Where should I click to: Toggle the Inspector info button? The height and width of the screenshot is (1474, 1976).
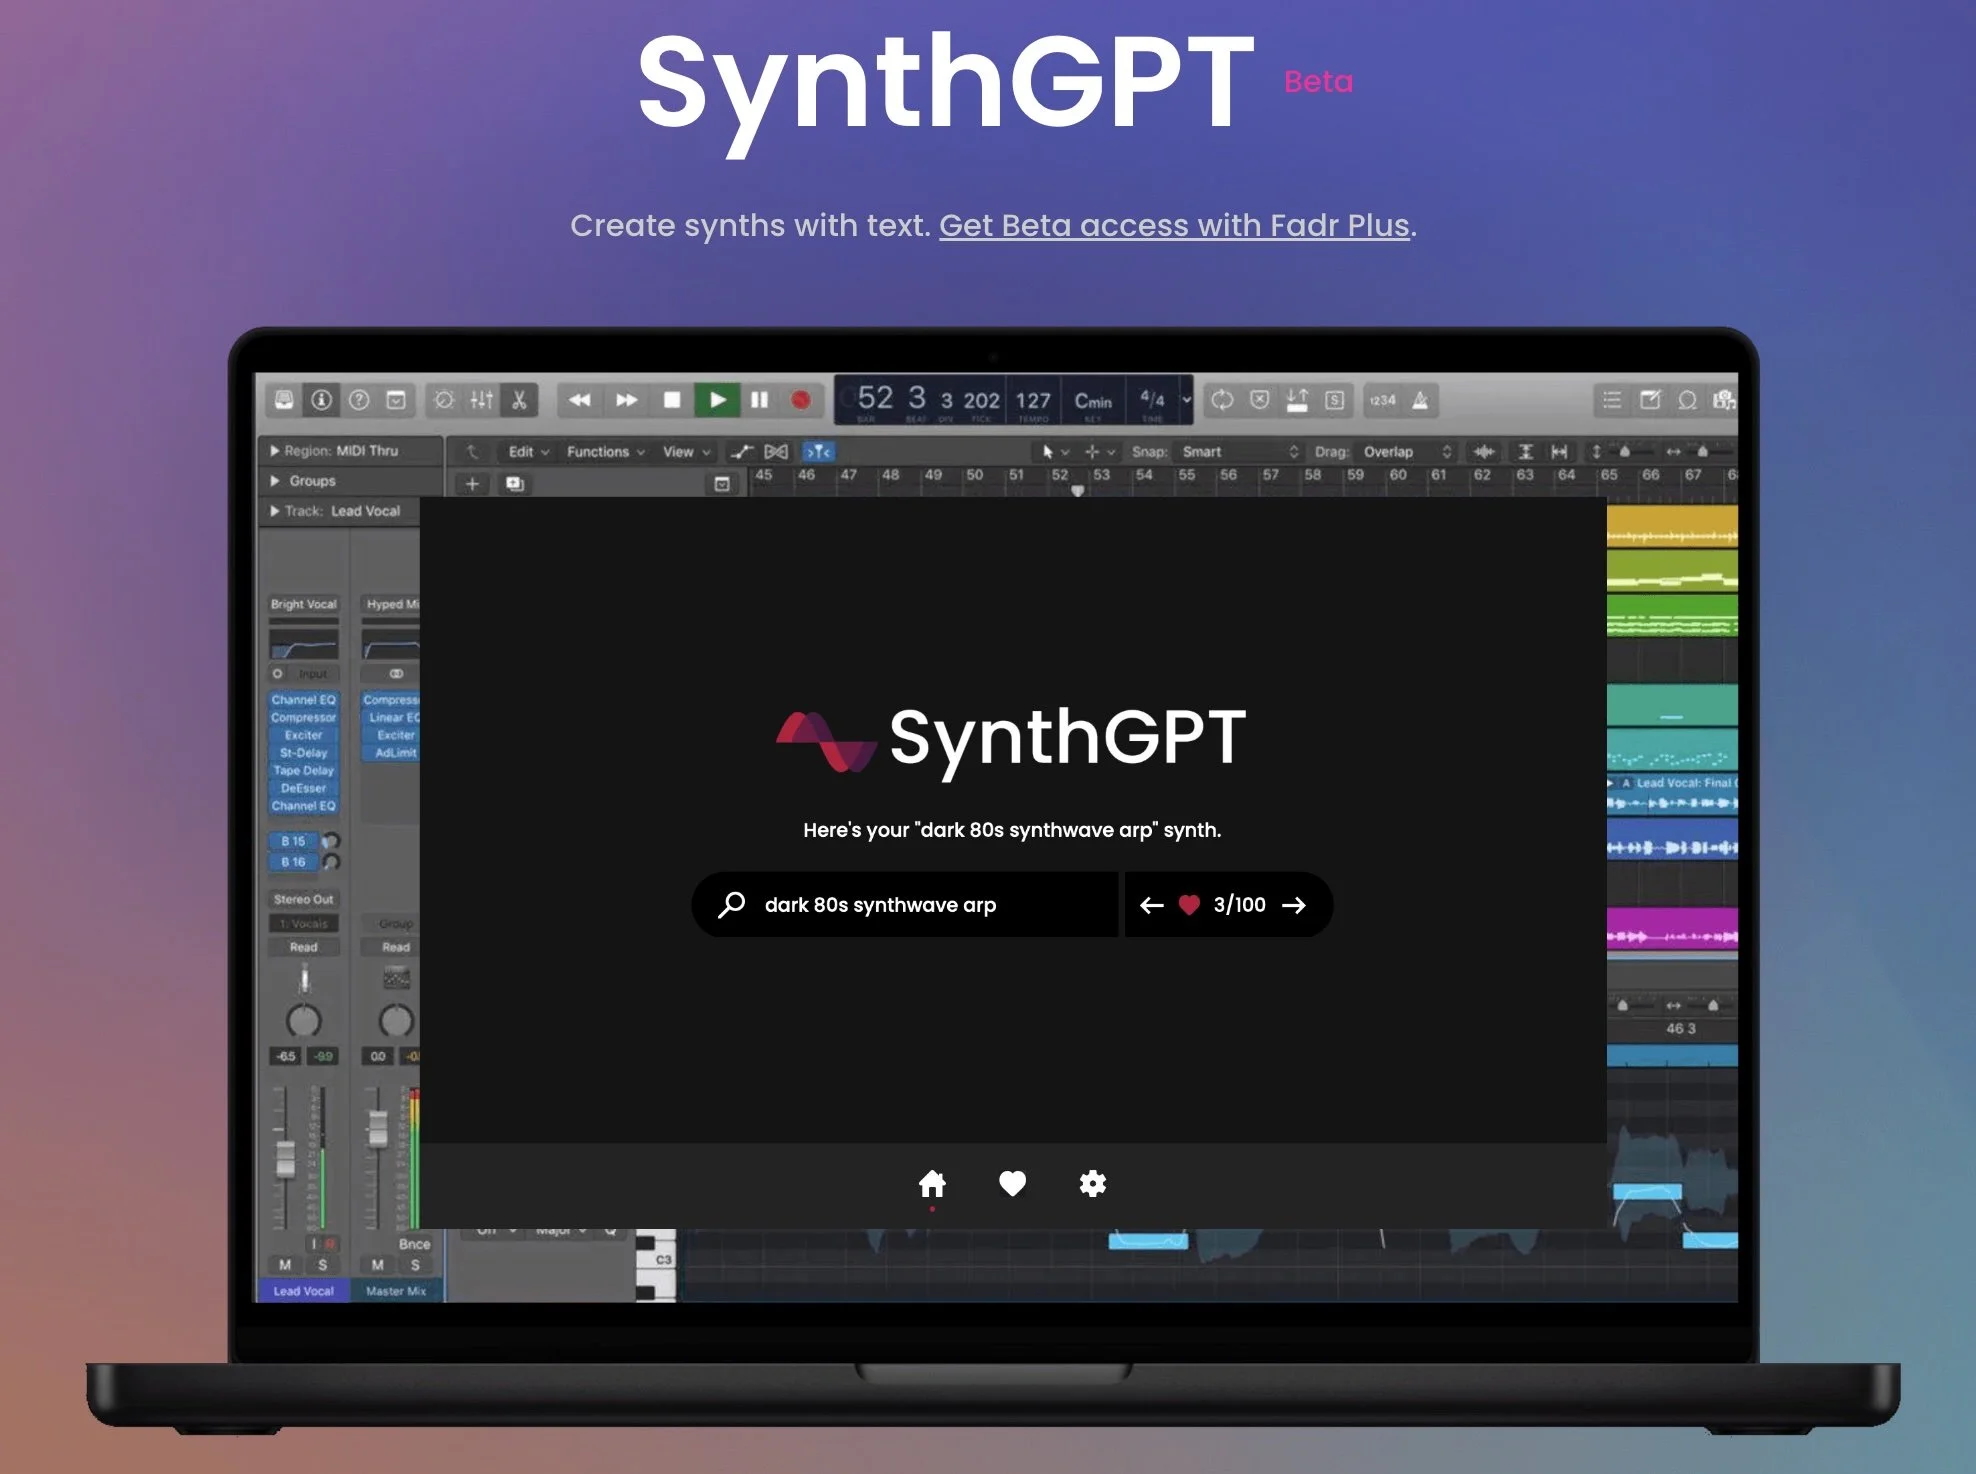321,400
